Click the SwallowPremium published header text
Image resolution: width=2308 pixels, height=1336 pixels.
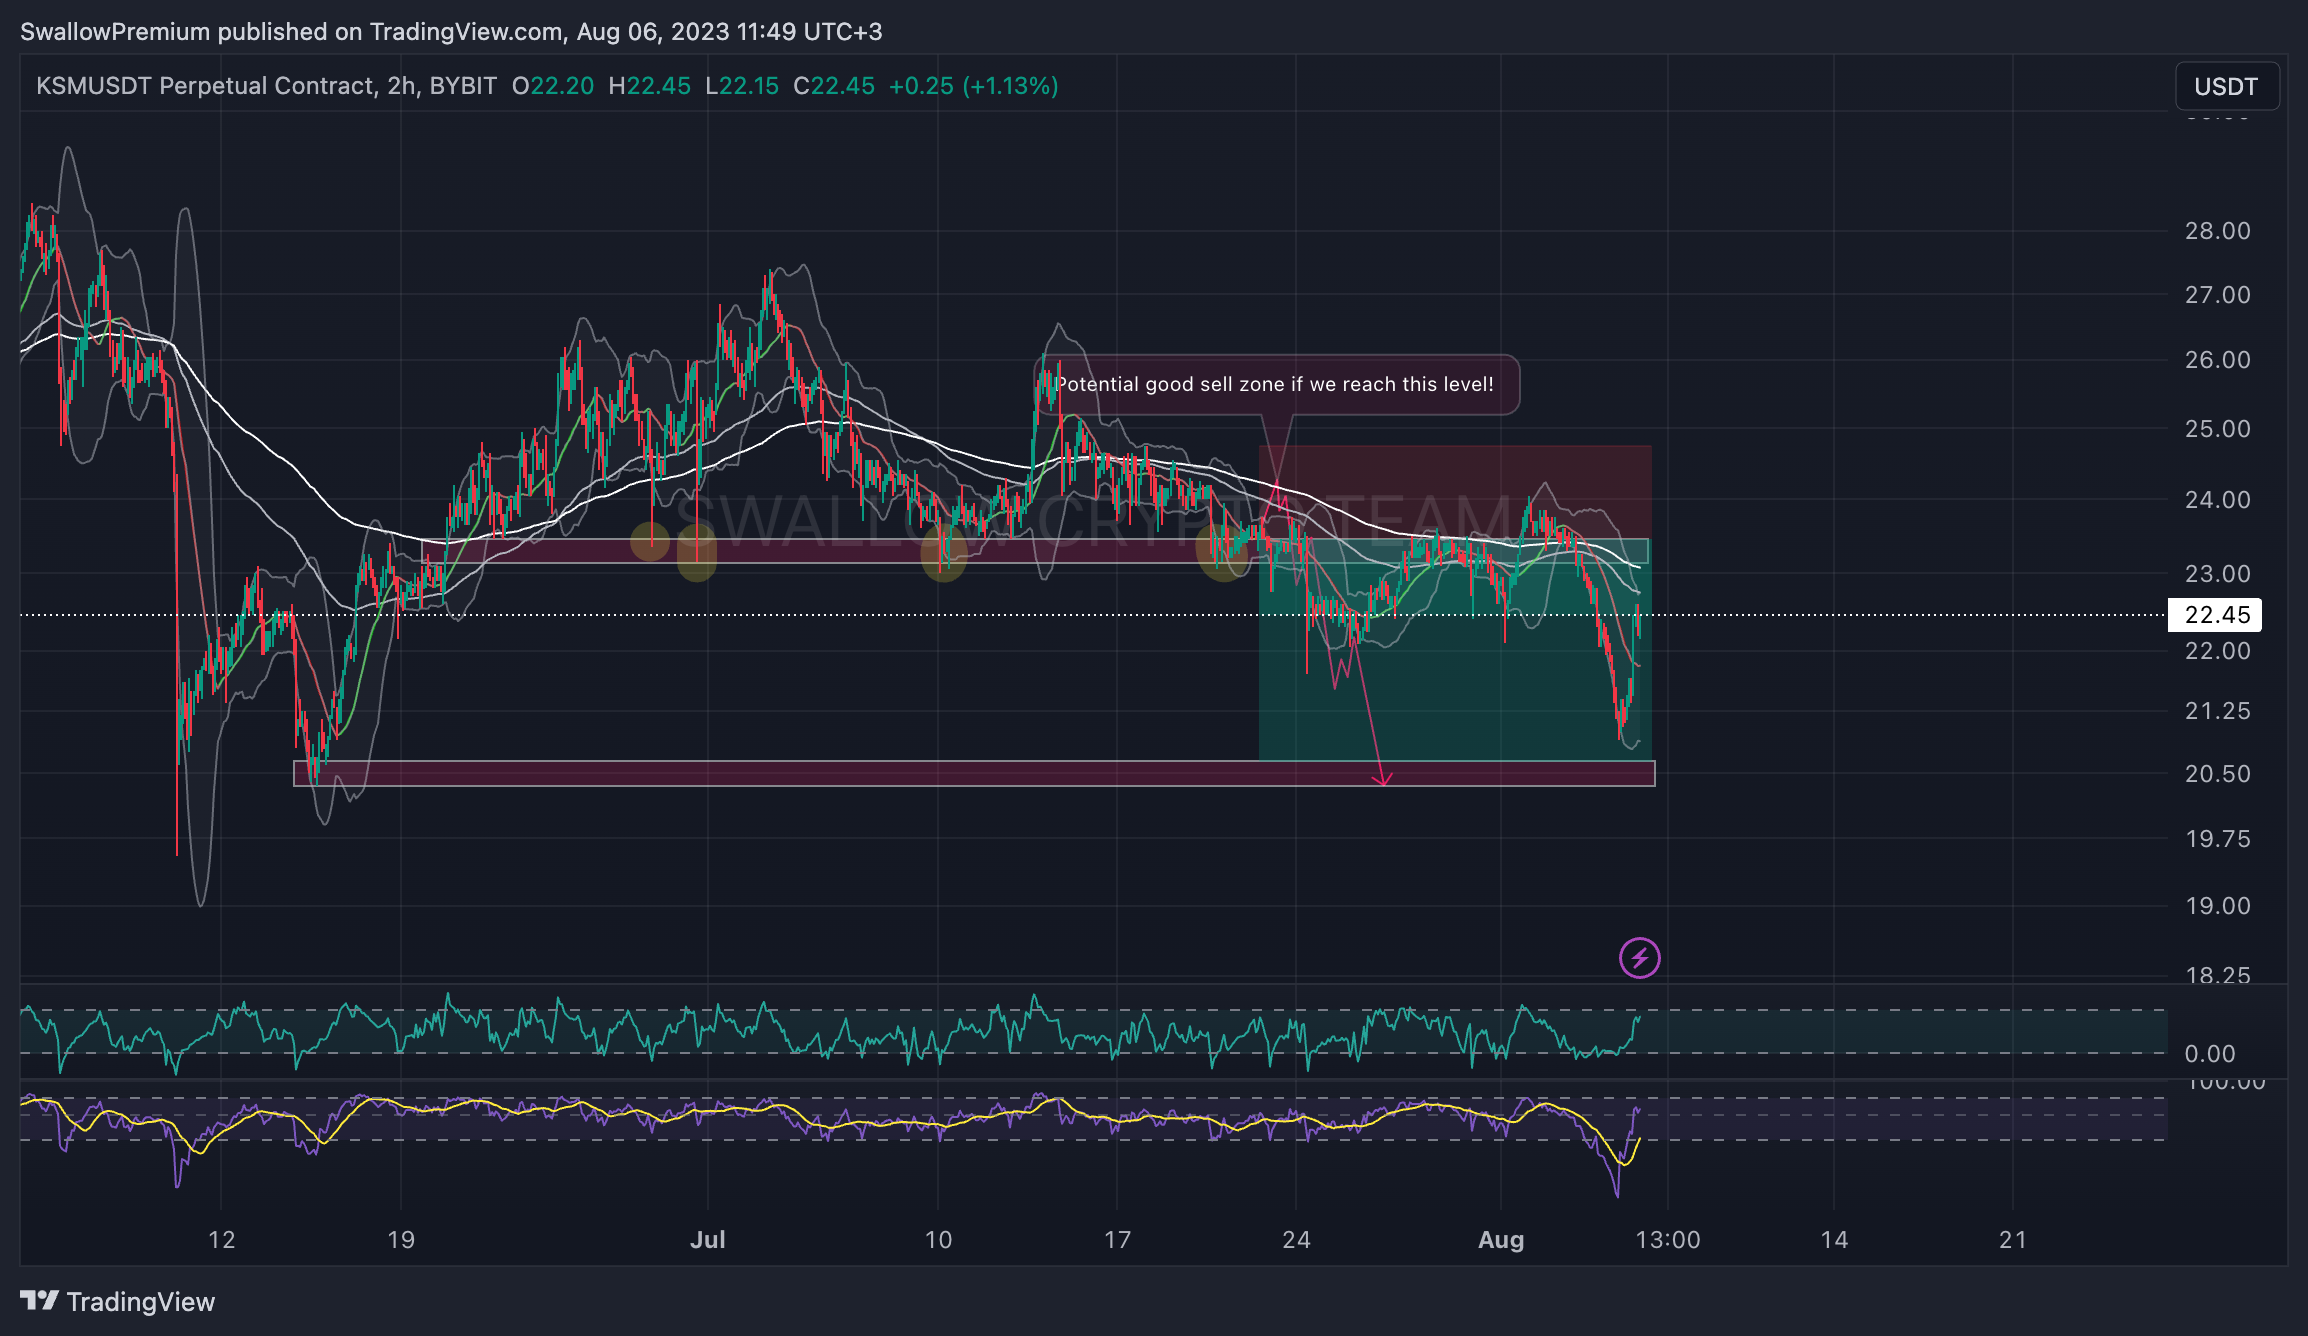[451, 31]
